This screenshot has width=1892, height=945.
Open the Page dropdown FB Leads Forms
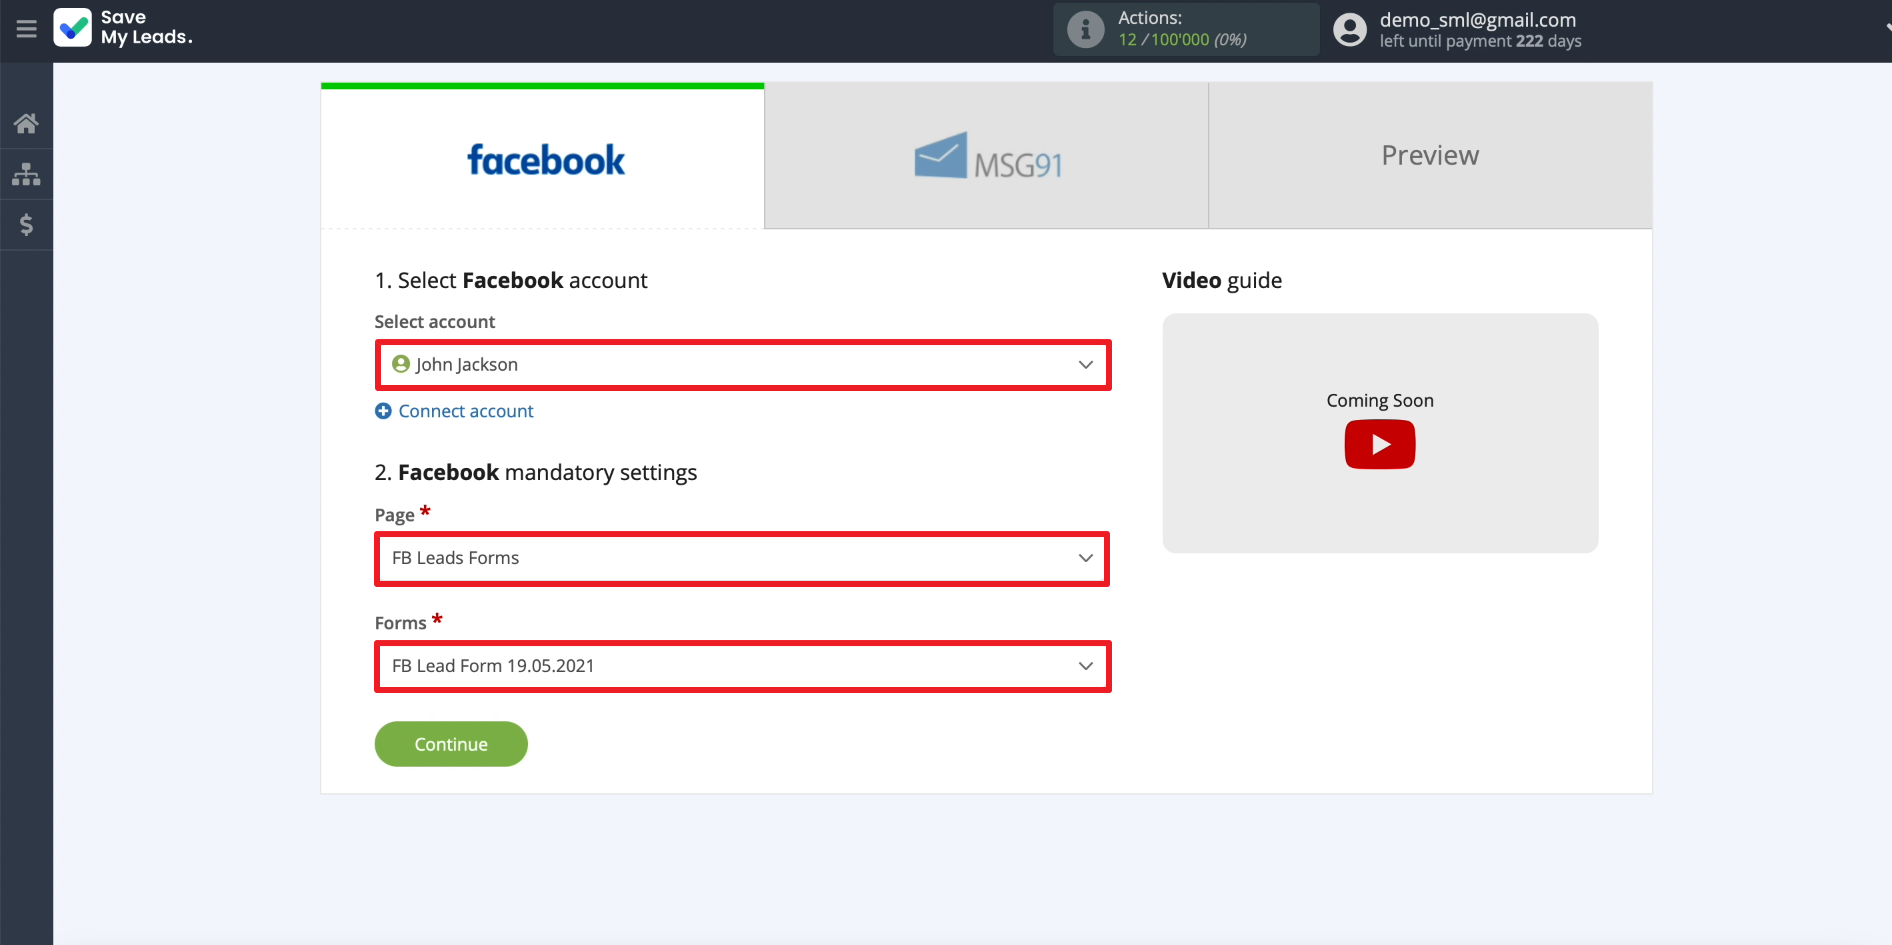pos(743,558)
